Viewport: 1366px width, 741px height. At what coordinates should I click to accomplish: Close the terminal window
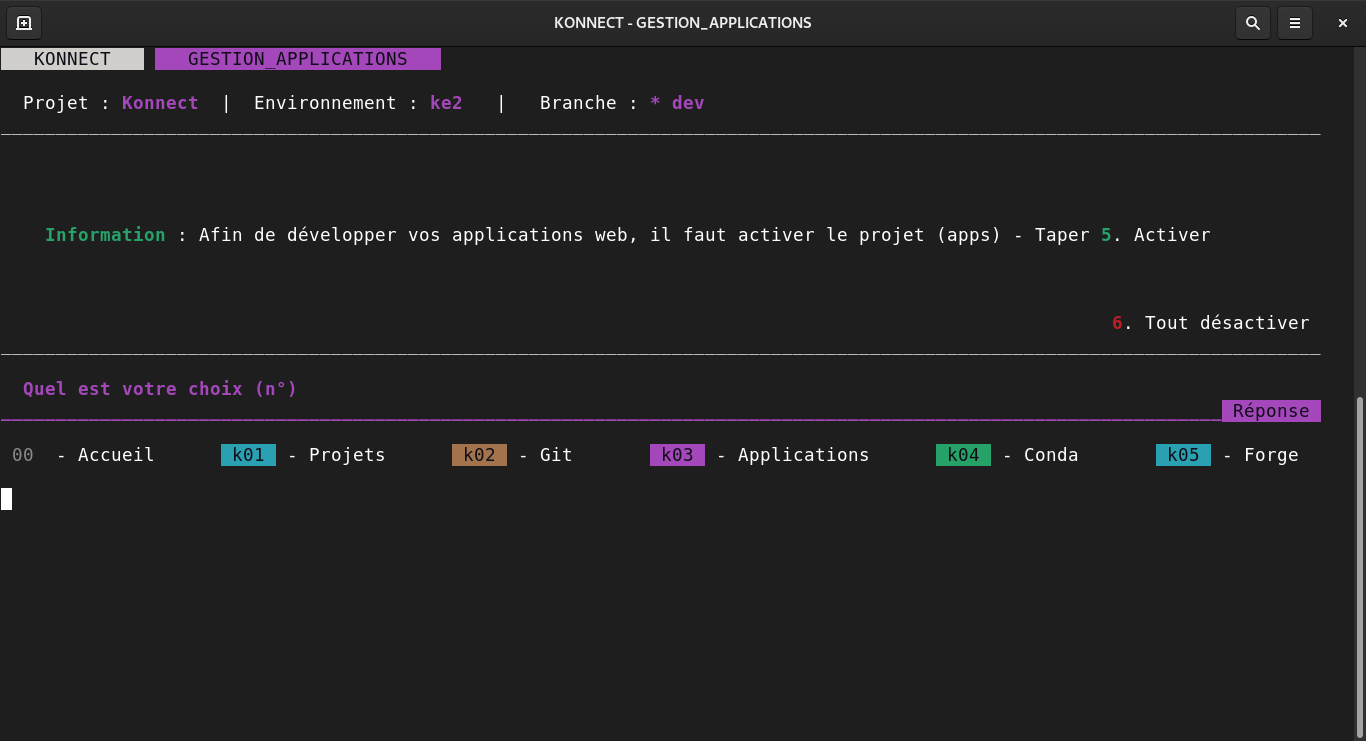point(1342,23)
